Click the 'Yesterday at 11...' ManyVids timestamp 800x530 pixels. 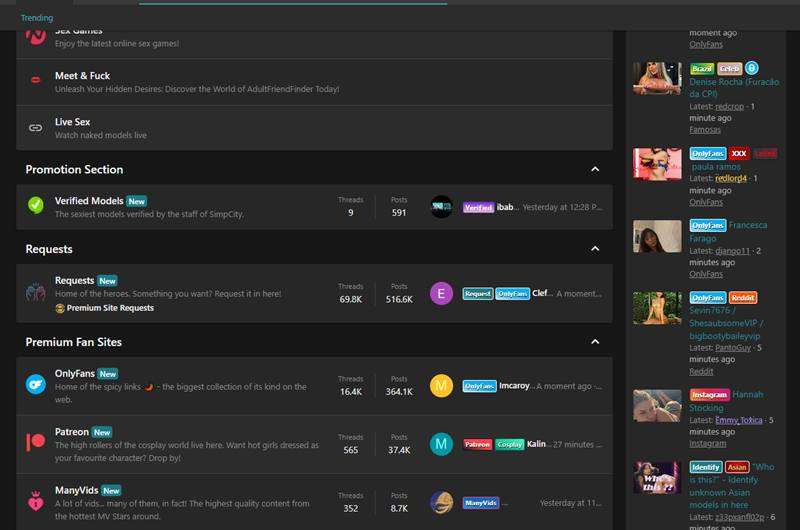(x=570, y=503)
